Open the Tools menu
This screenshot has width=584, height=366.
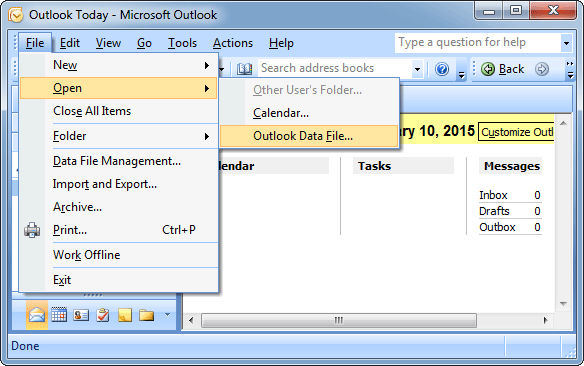(x=182, y=43)
